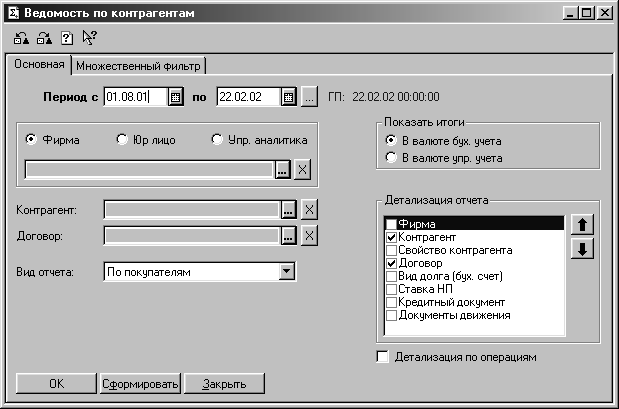Select the Основная tab

coord(40,65)
